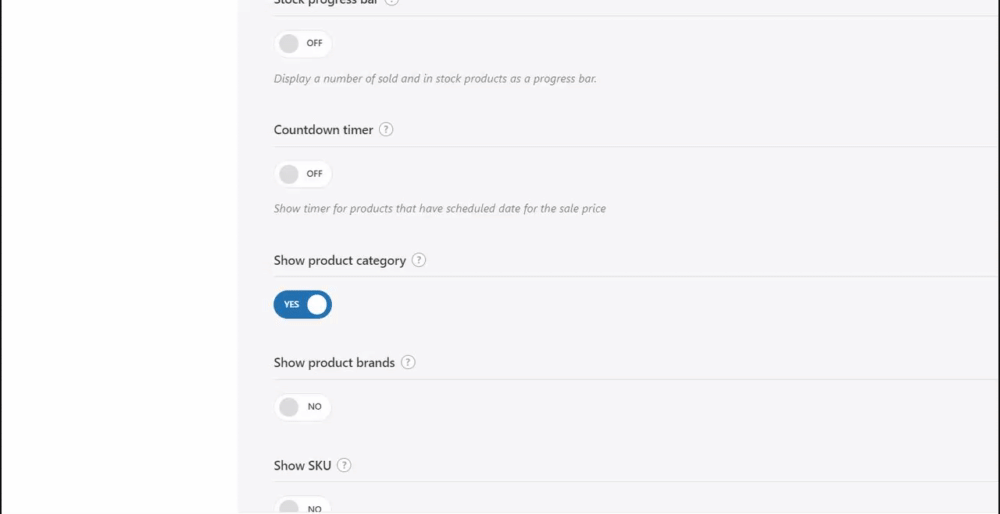This screenshot has height=514, width=1000.
Task: Click the white knob on blue YES switch
Action: point(317,304)
